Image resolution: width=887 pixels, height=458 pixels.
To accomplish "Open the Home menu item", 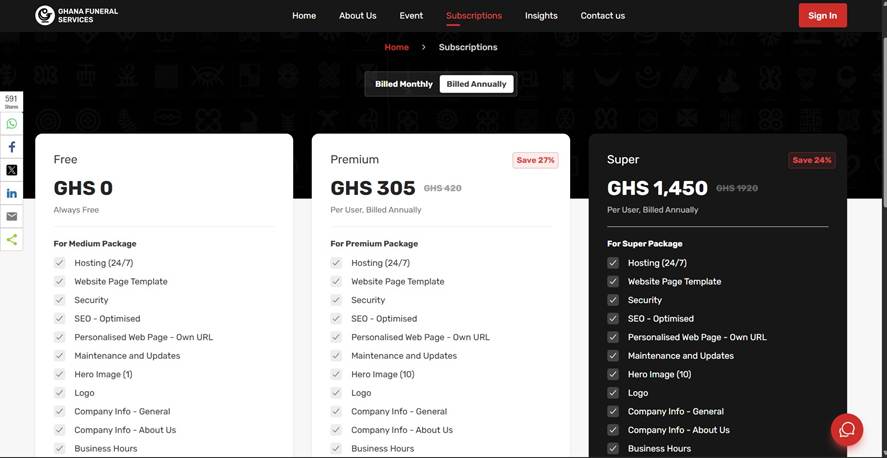I will click(x=304, y=16).
